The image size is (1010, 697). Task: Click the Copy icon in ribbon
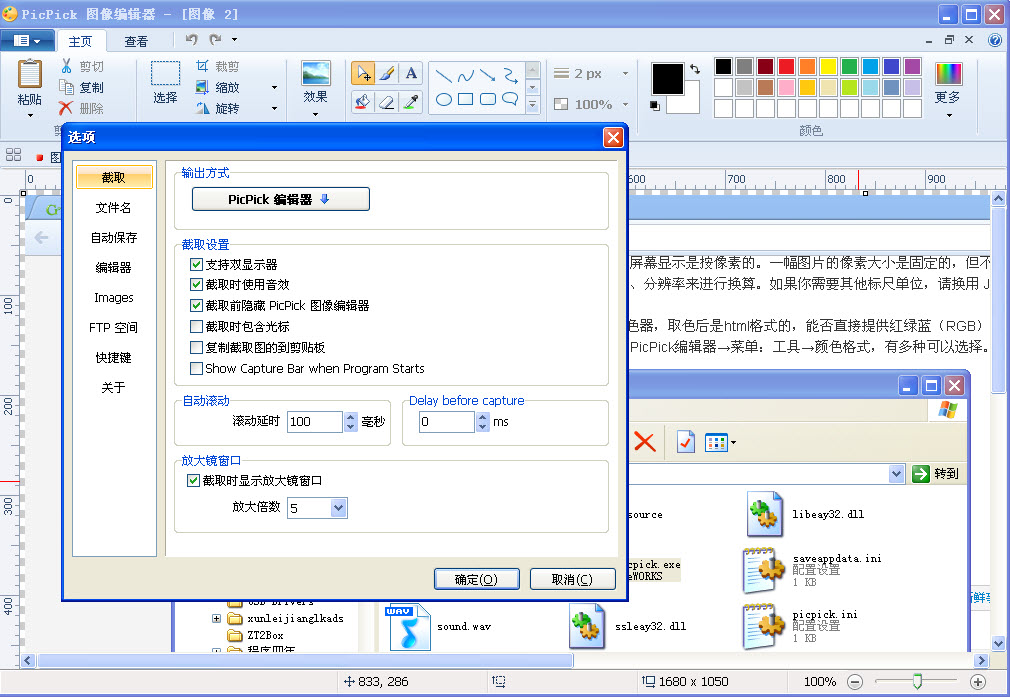66,87
